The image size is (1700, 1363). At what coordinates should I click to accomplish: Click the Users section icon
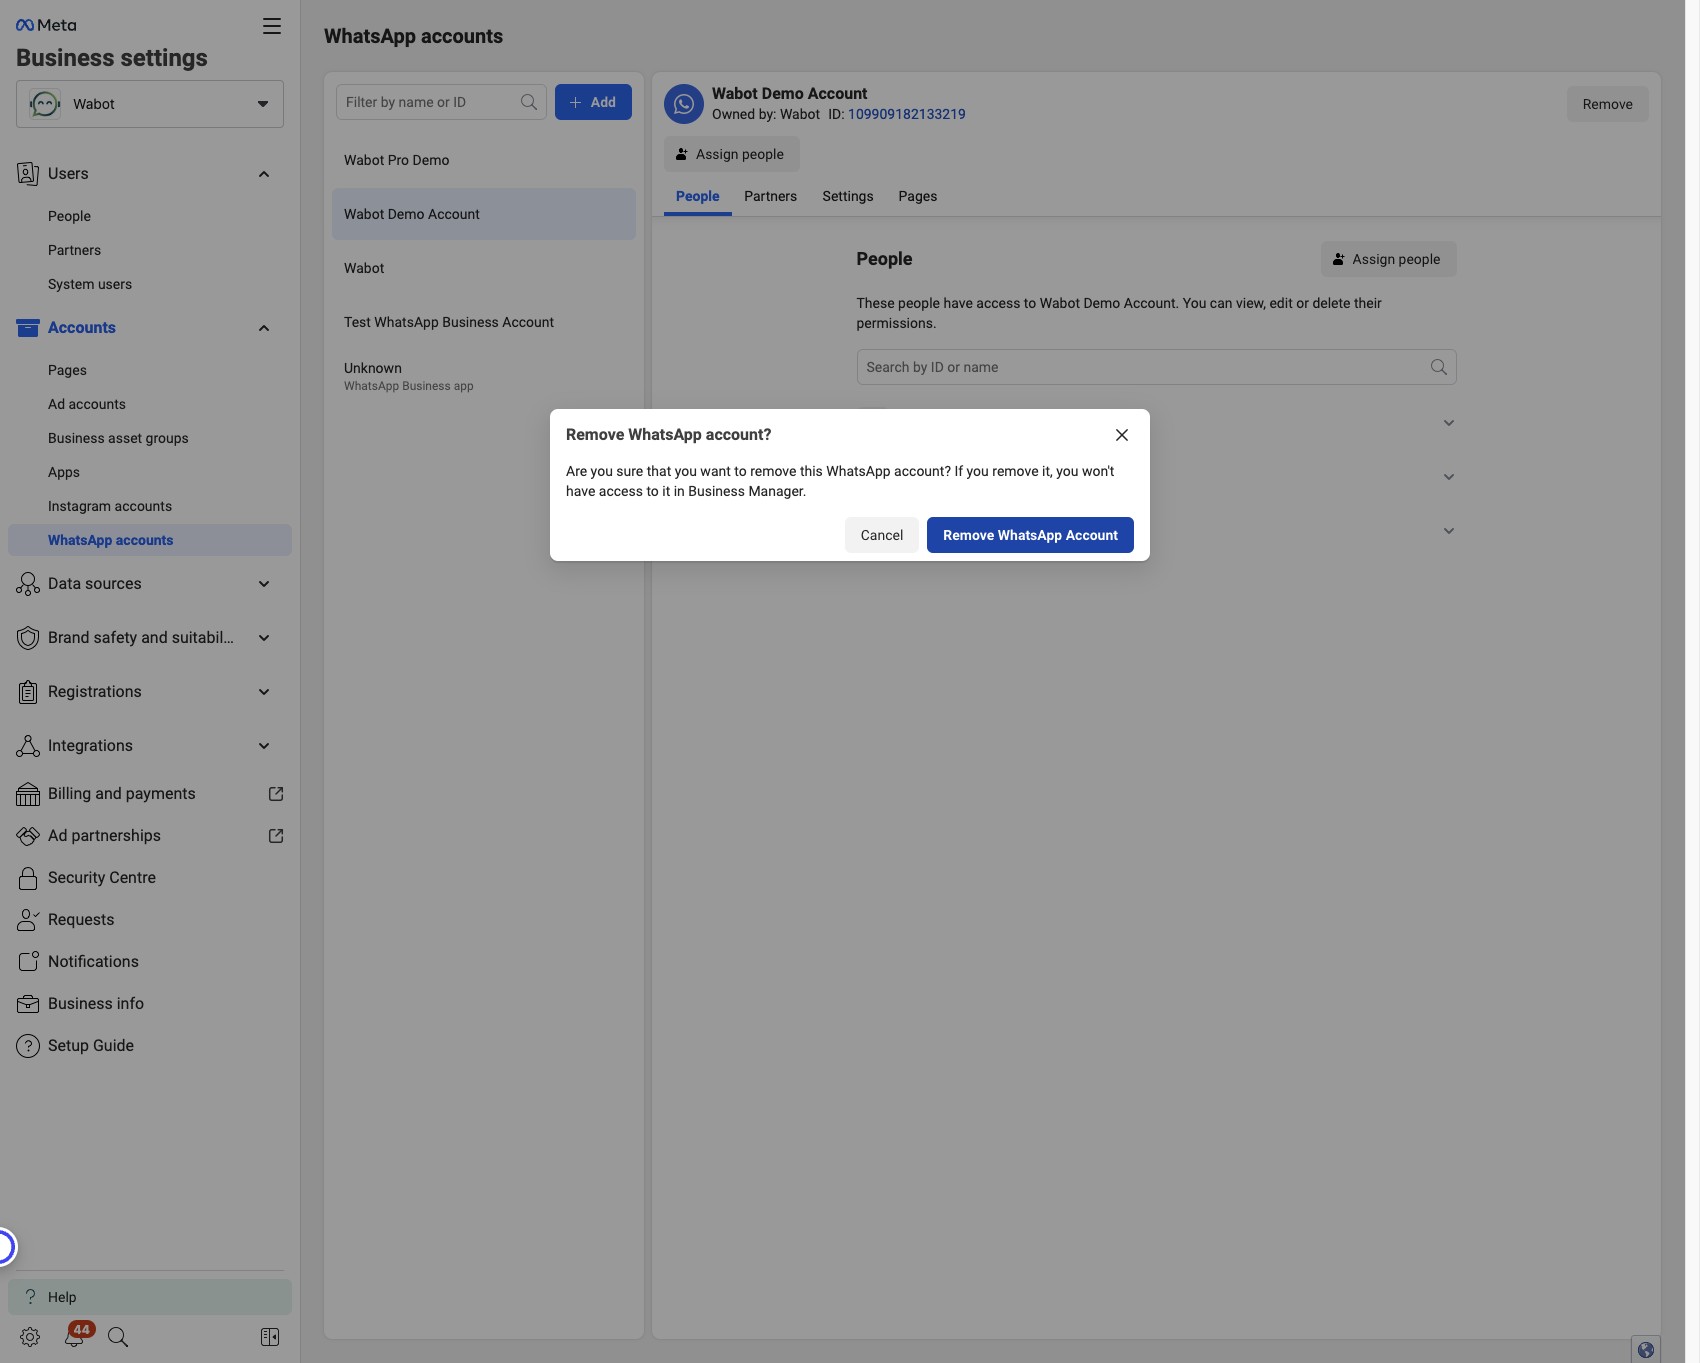[28, 174]
